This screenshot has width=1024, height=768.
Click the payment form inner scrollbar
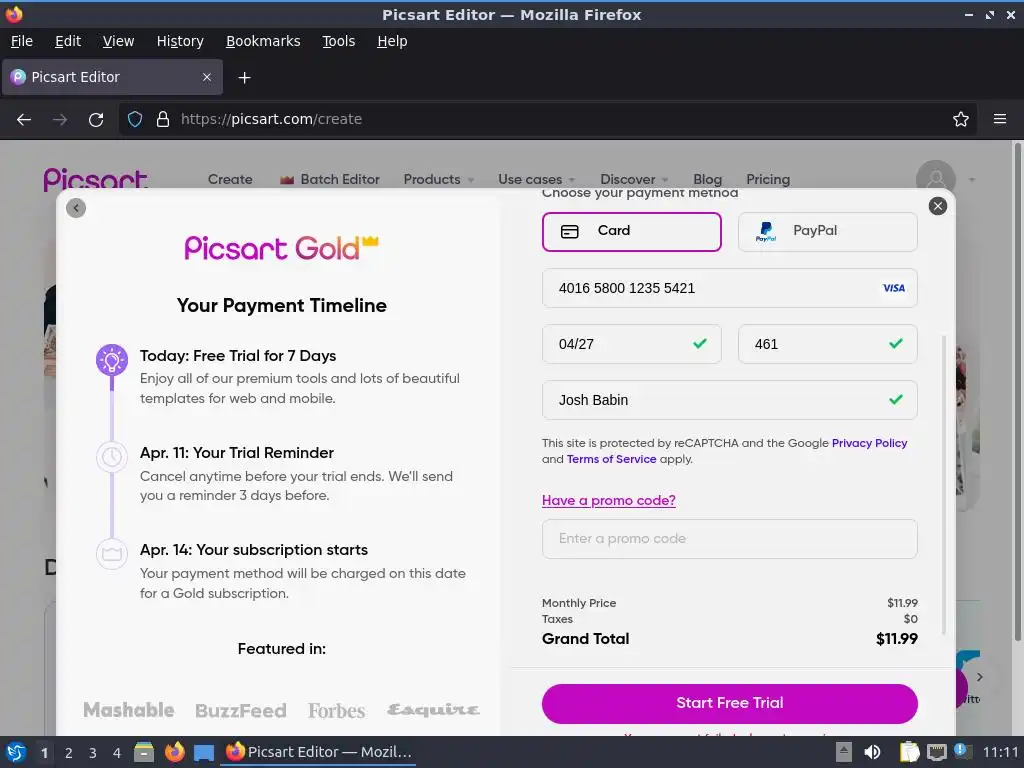coord(944,483)
